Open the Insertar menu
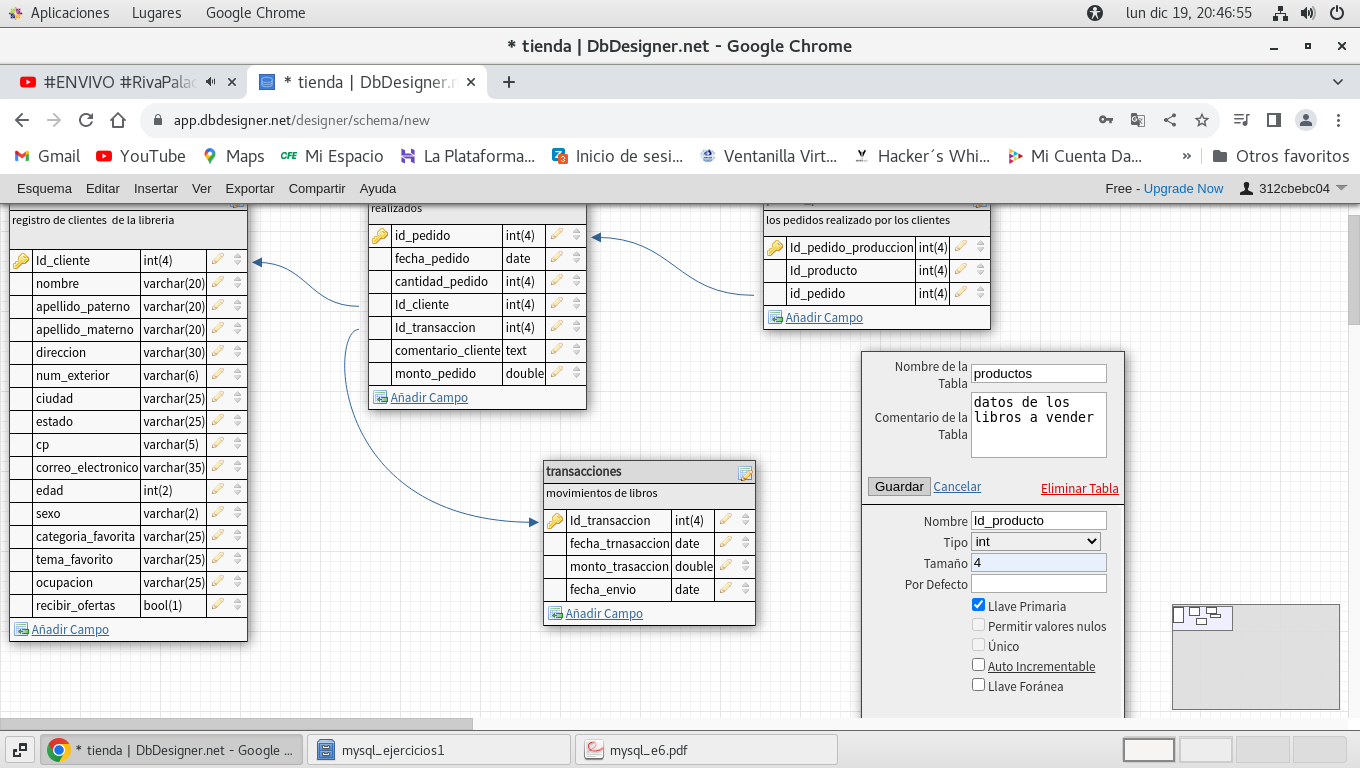The width and height of the screenshot is (1360, 768). [155, 188]
